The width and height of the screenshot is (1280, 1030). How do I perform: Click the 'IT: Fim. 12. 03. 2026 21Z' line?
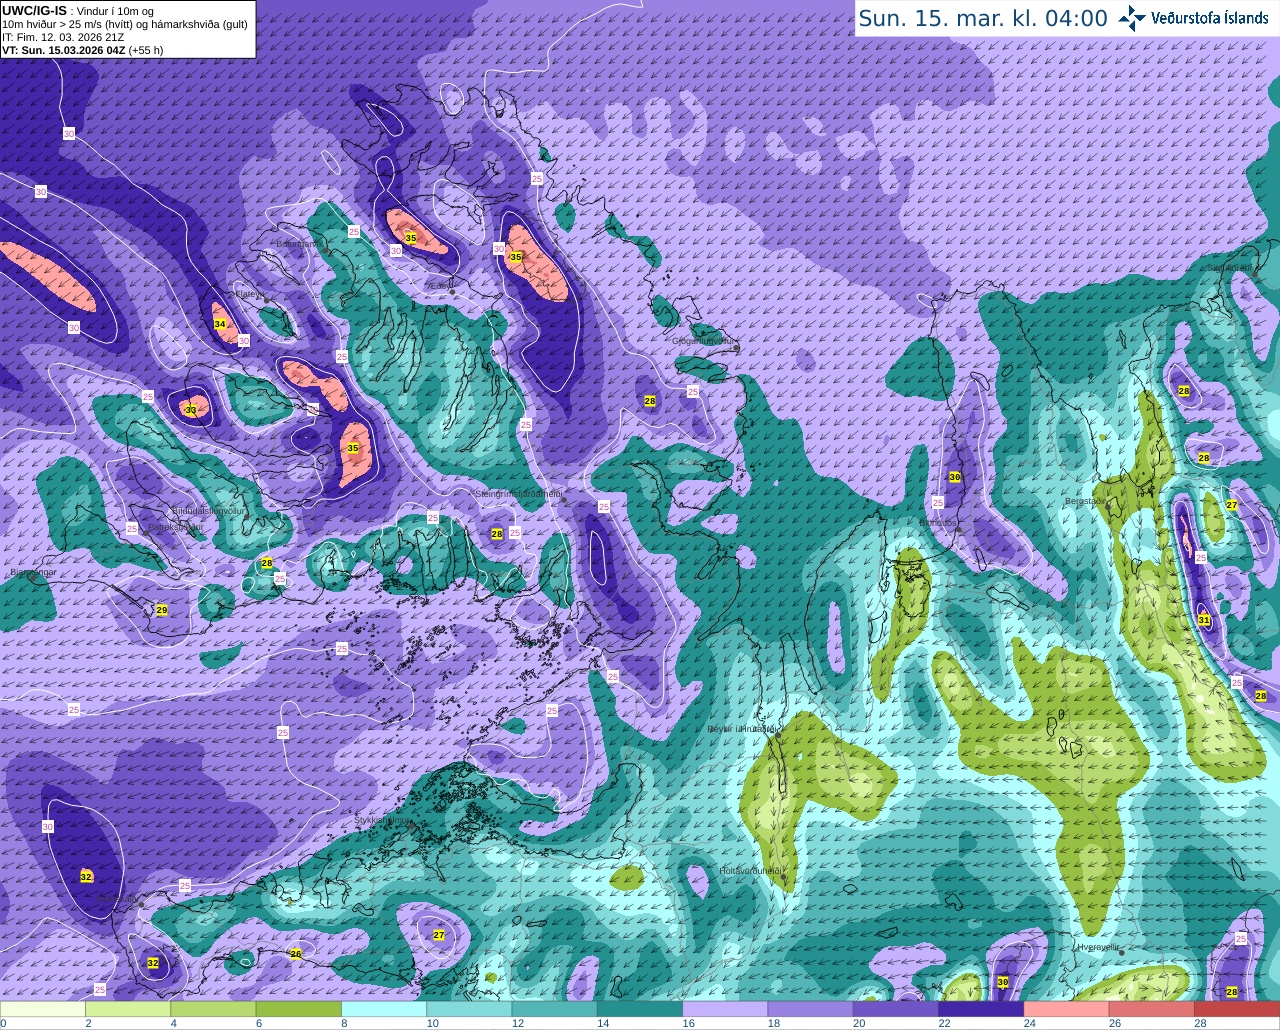coord(63,37)
